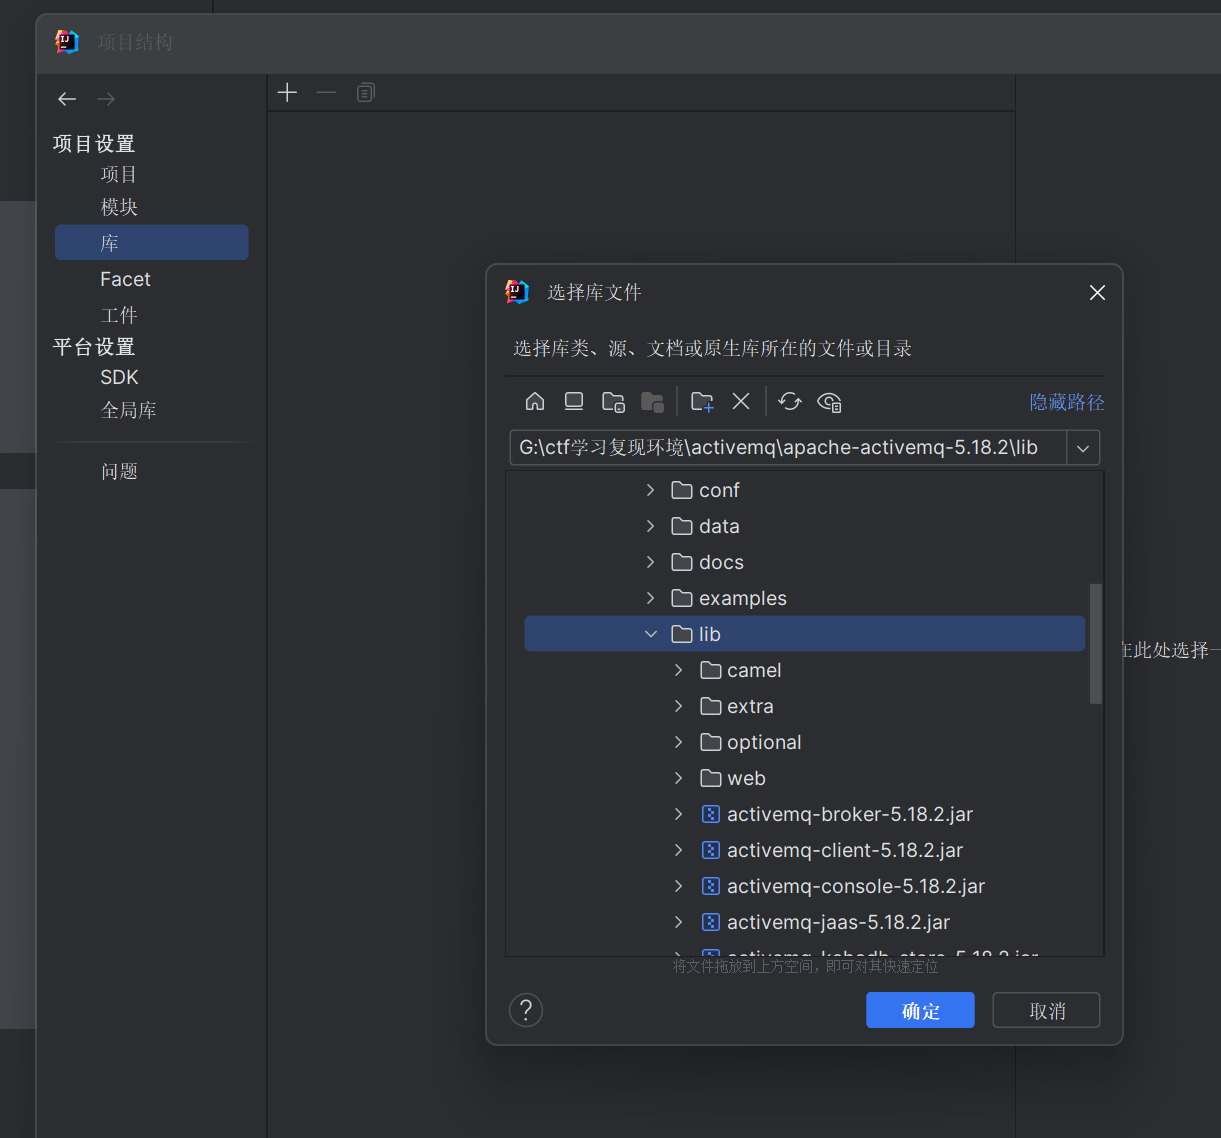Toggle show hidden files eye icon
Viewport: 1221px width, 1138px height.
pyautogui.click(x=830, y=402)
